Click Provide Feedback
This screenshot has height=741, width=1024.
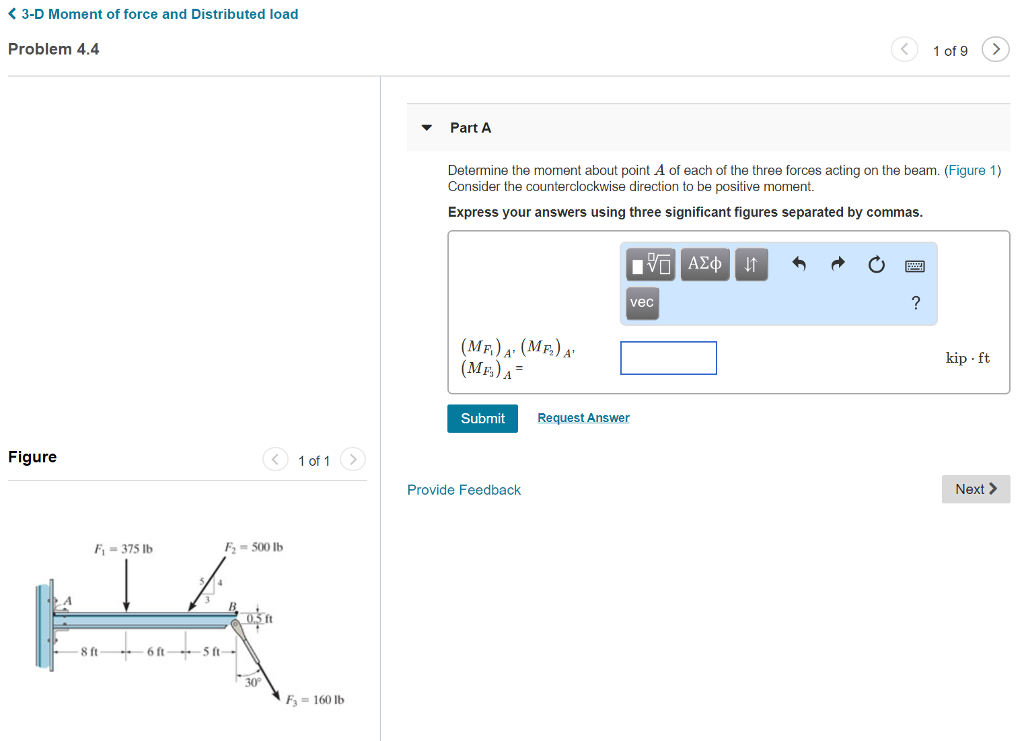pyautogui.click(x=463, y=489)
